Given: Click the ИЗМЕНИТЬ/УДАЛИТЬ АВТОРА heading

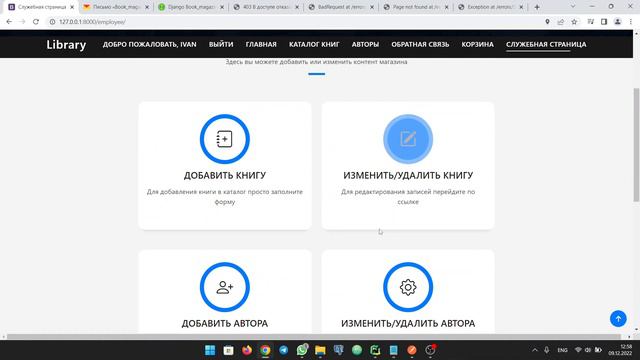Looking at the screenshot, I should 408,323.
